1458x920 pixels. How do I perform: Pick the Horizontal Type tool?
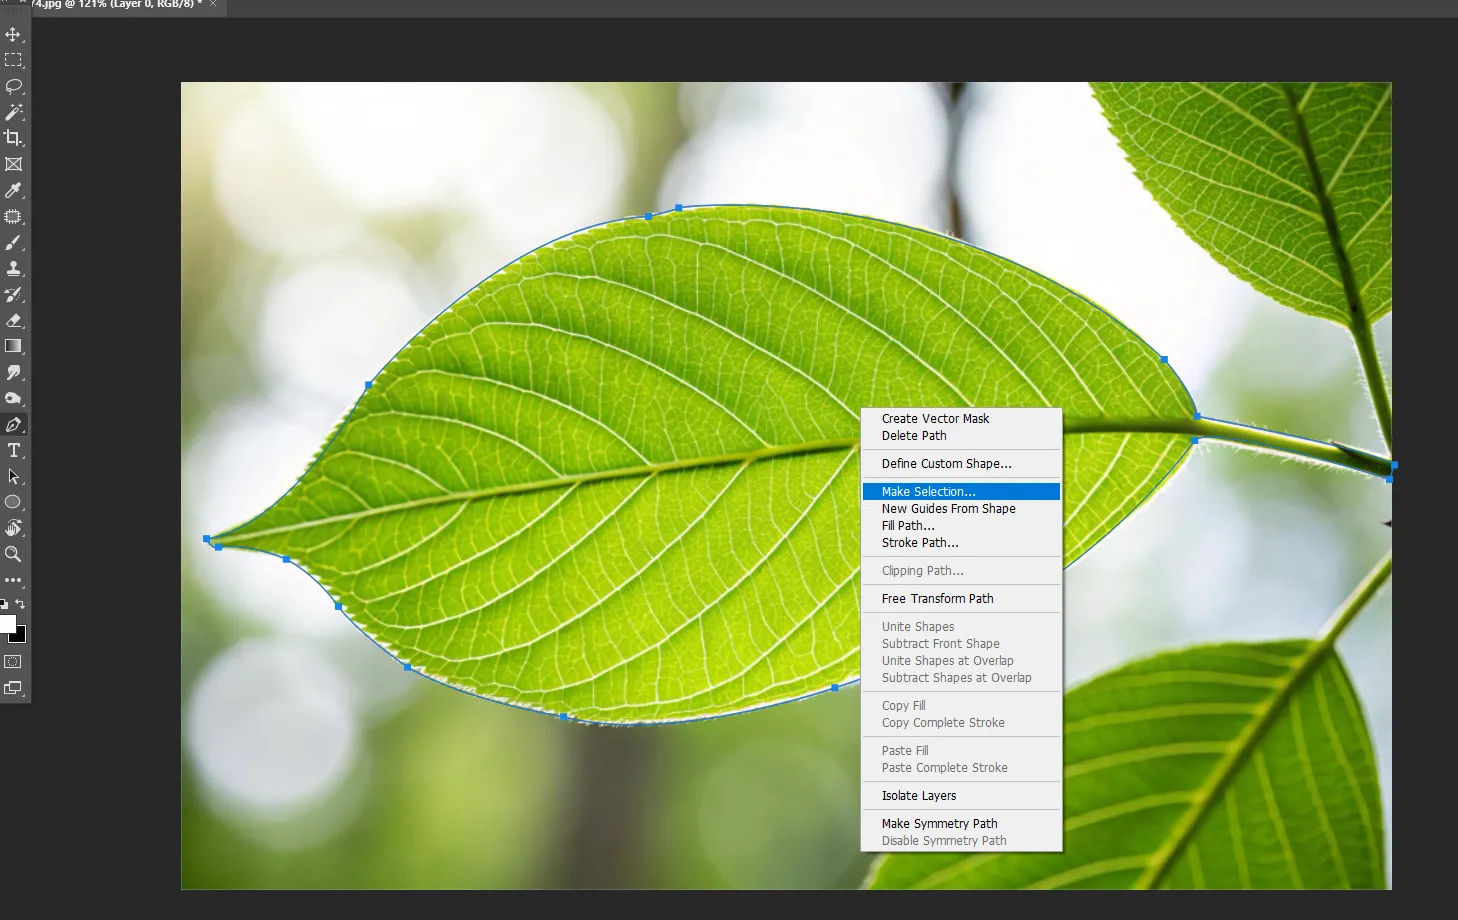[x=13, y=450]
